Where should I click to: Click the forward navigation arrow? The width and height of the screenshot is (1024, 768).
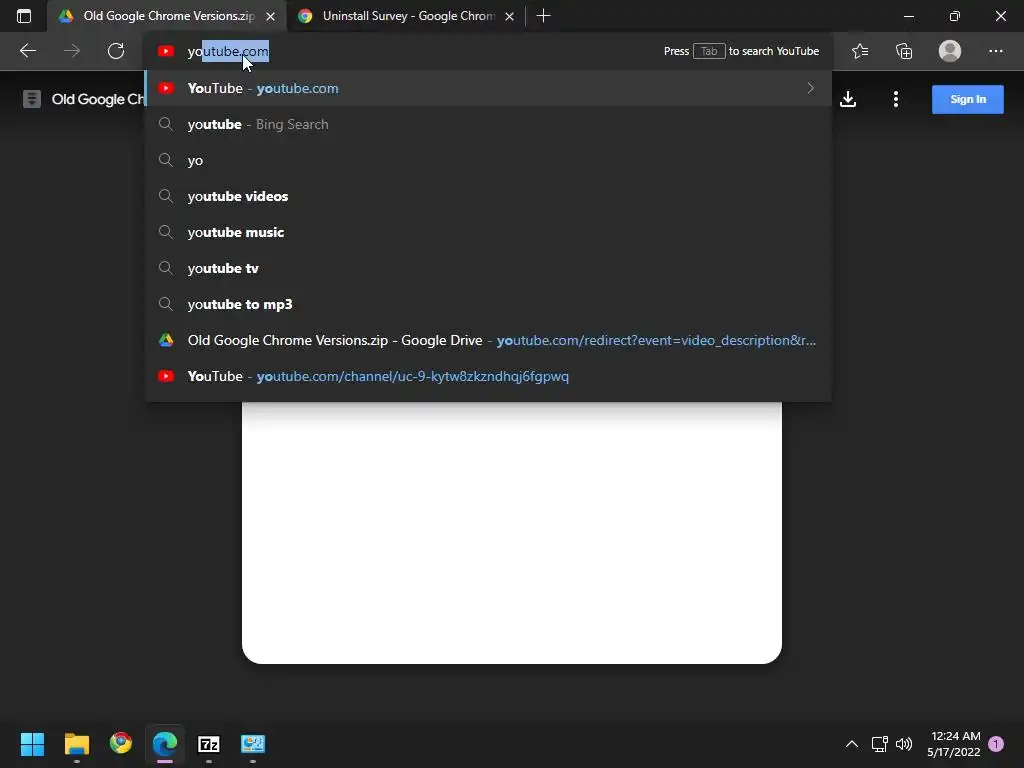pos(72,51)
